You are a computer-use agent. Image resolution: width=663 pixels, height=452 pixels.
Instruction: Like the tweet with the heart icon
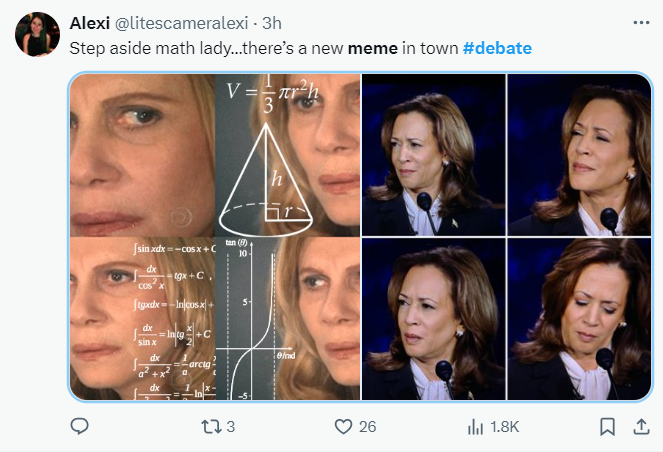point(344,427)
